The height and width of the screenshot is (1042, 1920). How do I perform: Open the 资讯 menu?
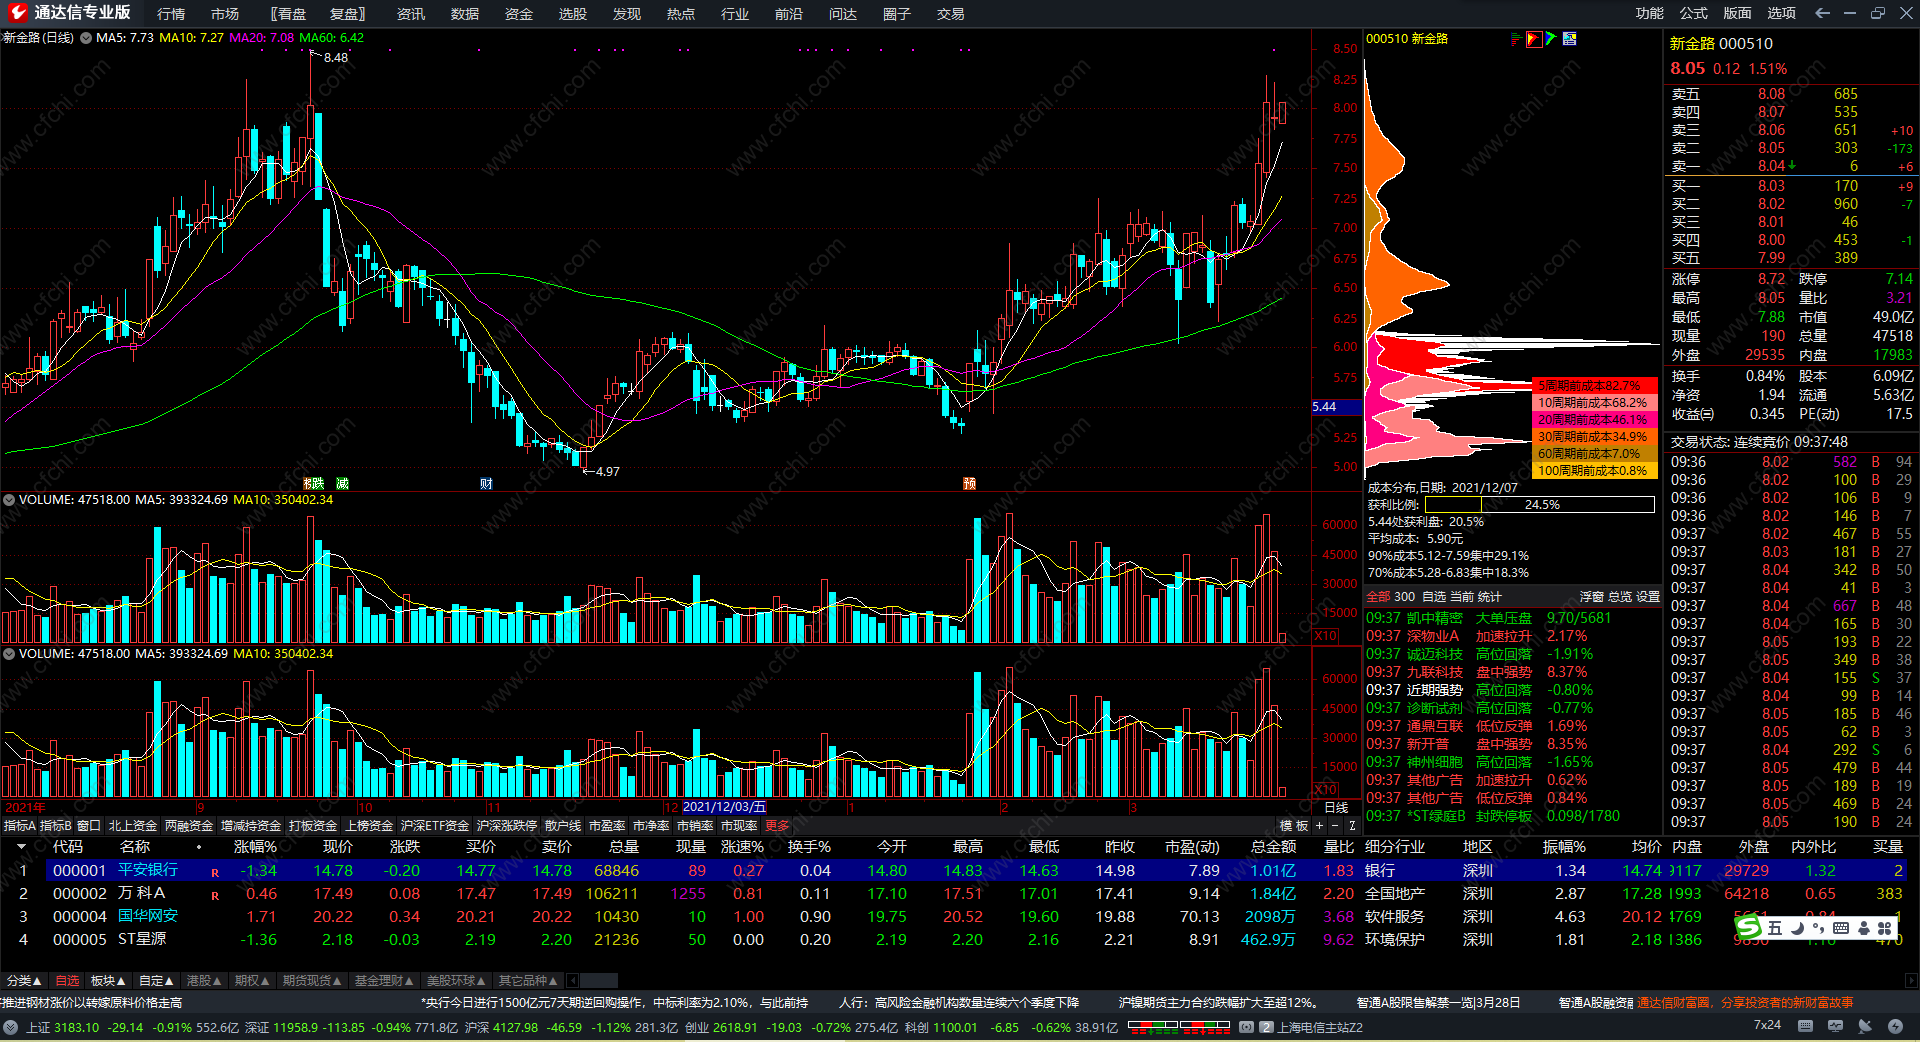coord(410,14)
